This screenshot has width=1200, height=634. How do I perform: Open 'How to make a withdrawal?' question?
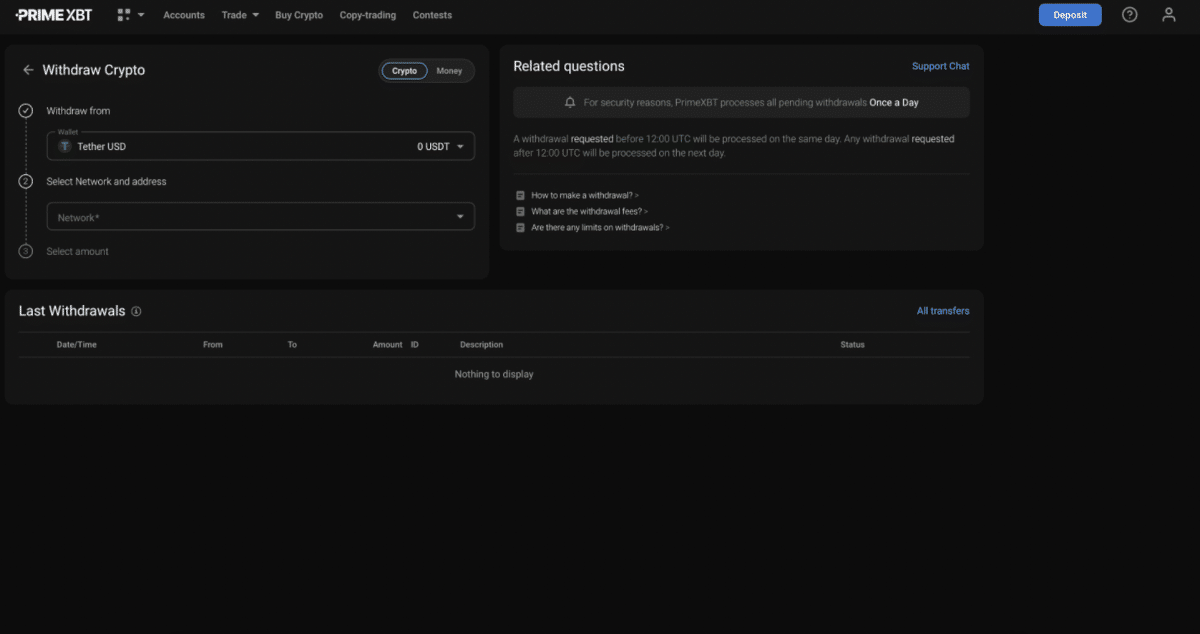585,195
